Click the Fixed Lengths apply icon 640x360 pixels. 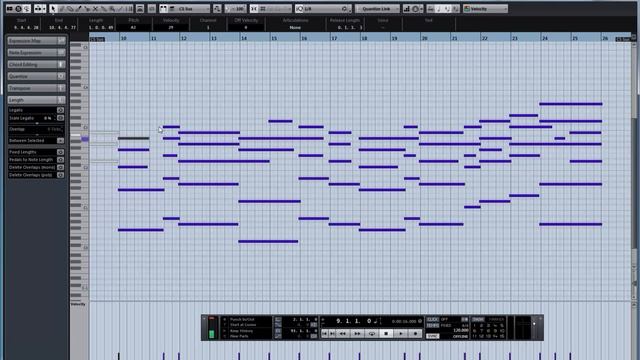[60, 152]
